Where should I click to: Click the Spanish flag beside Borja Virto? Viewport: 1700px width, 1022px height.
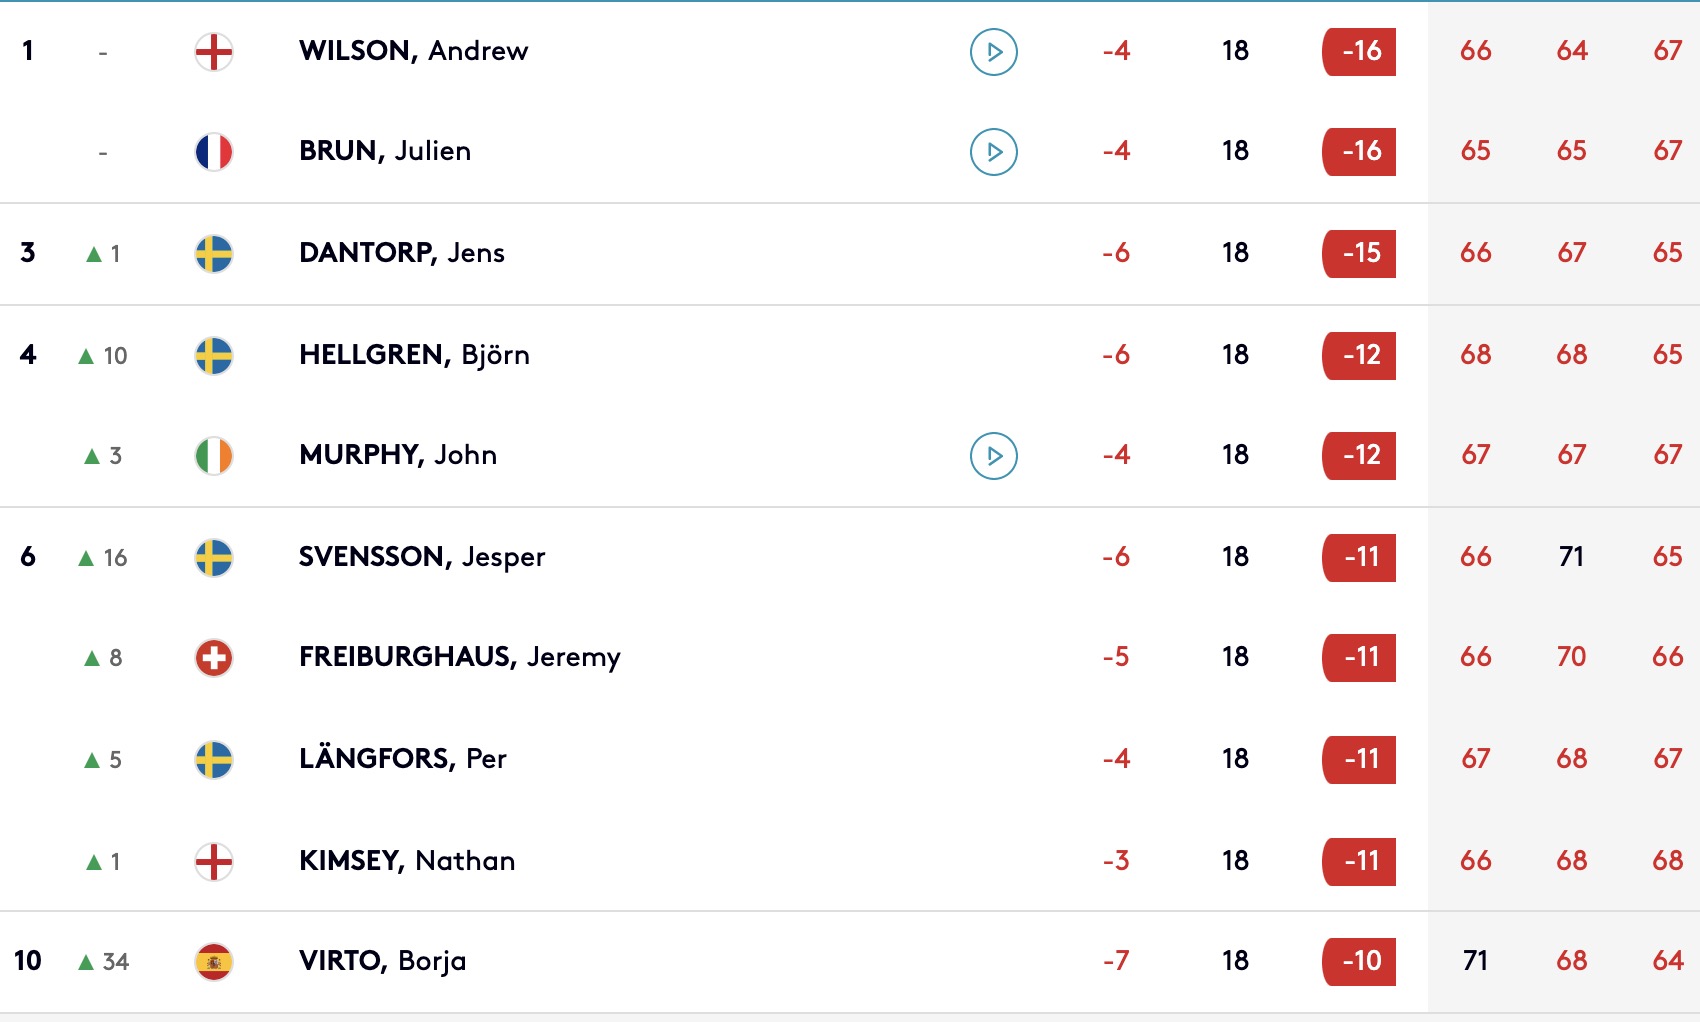(214, 962)
